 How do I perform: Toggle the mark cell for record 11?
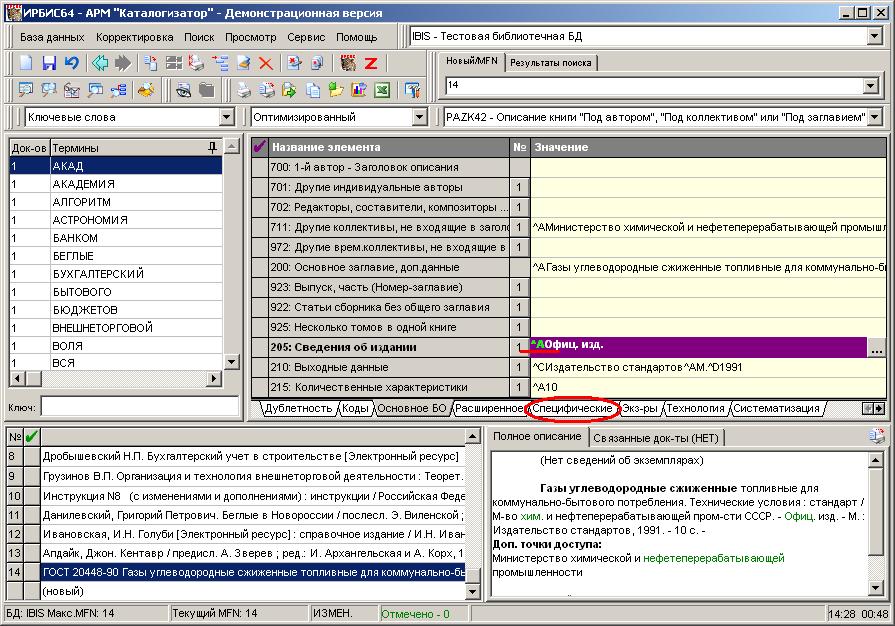click(x=32, y=515)
